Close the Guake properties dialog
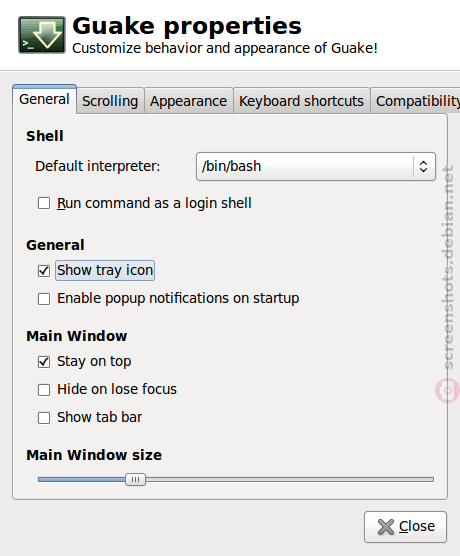The width and height of the screenshot is (460, 556). (405, 527)
